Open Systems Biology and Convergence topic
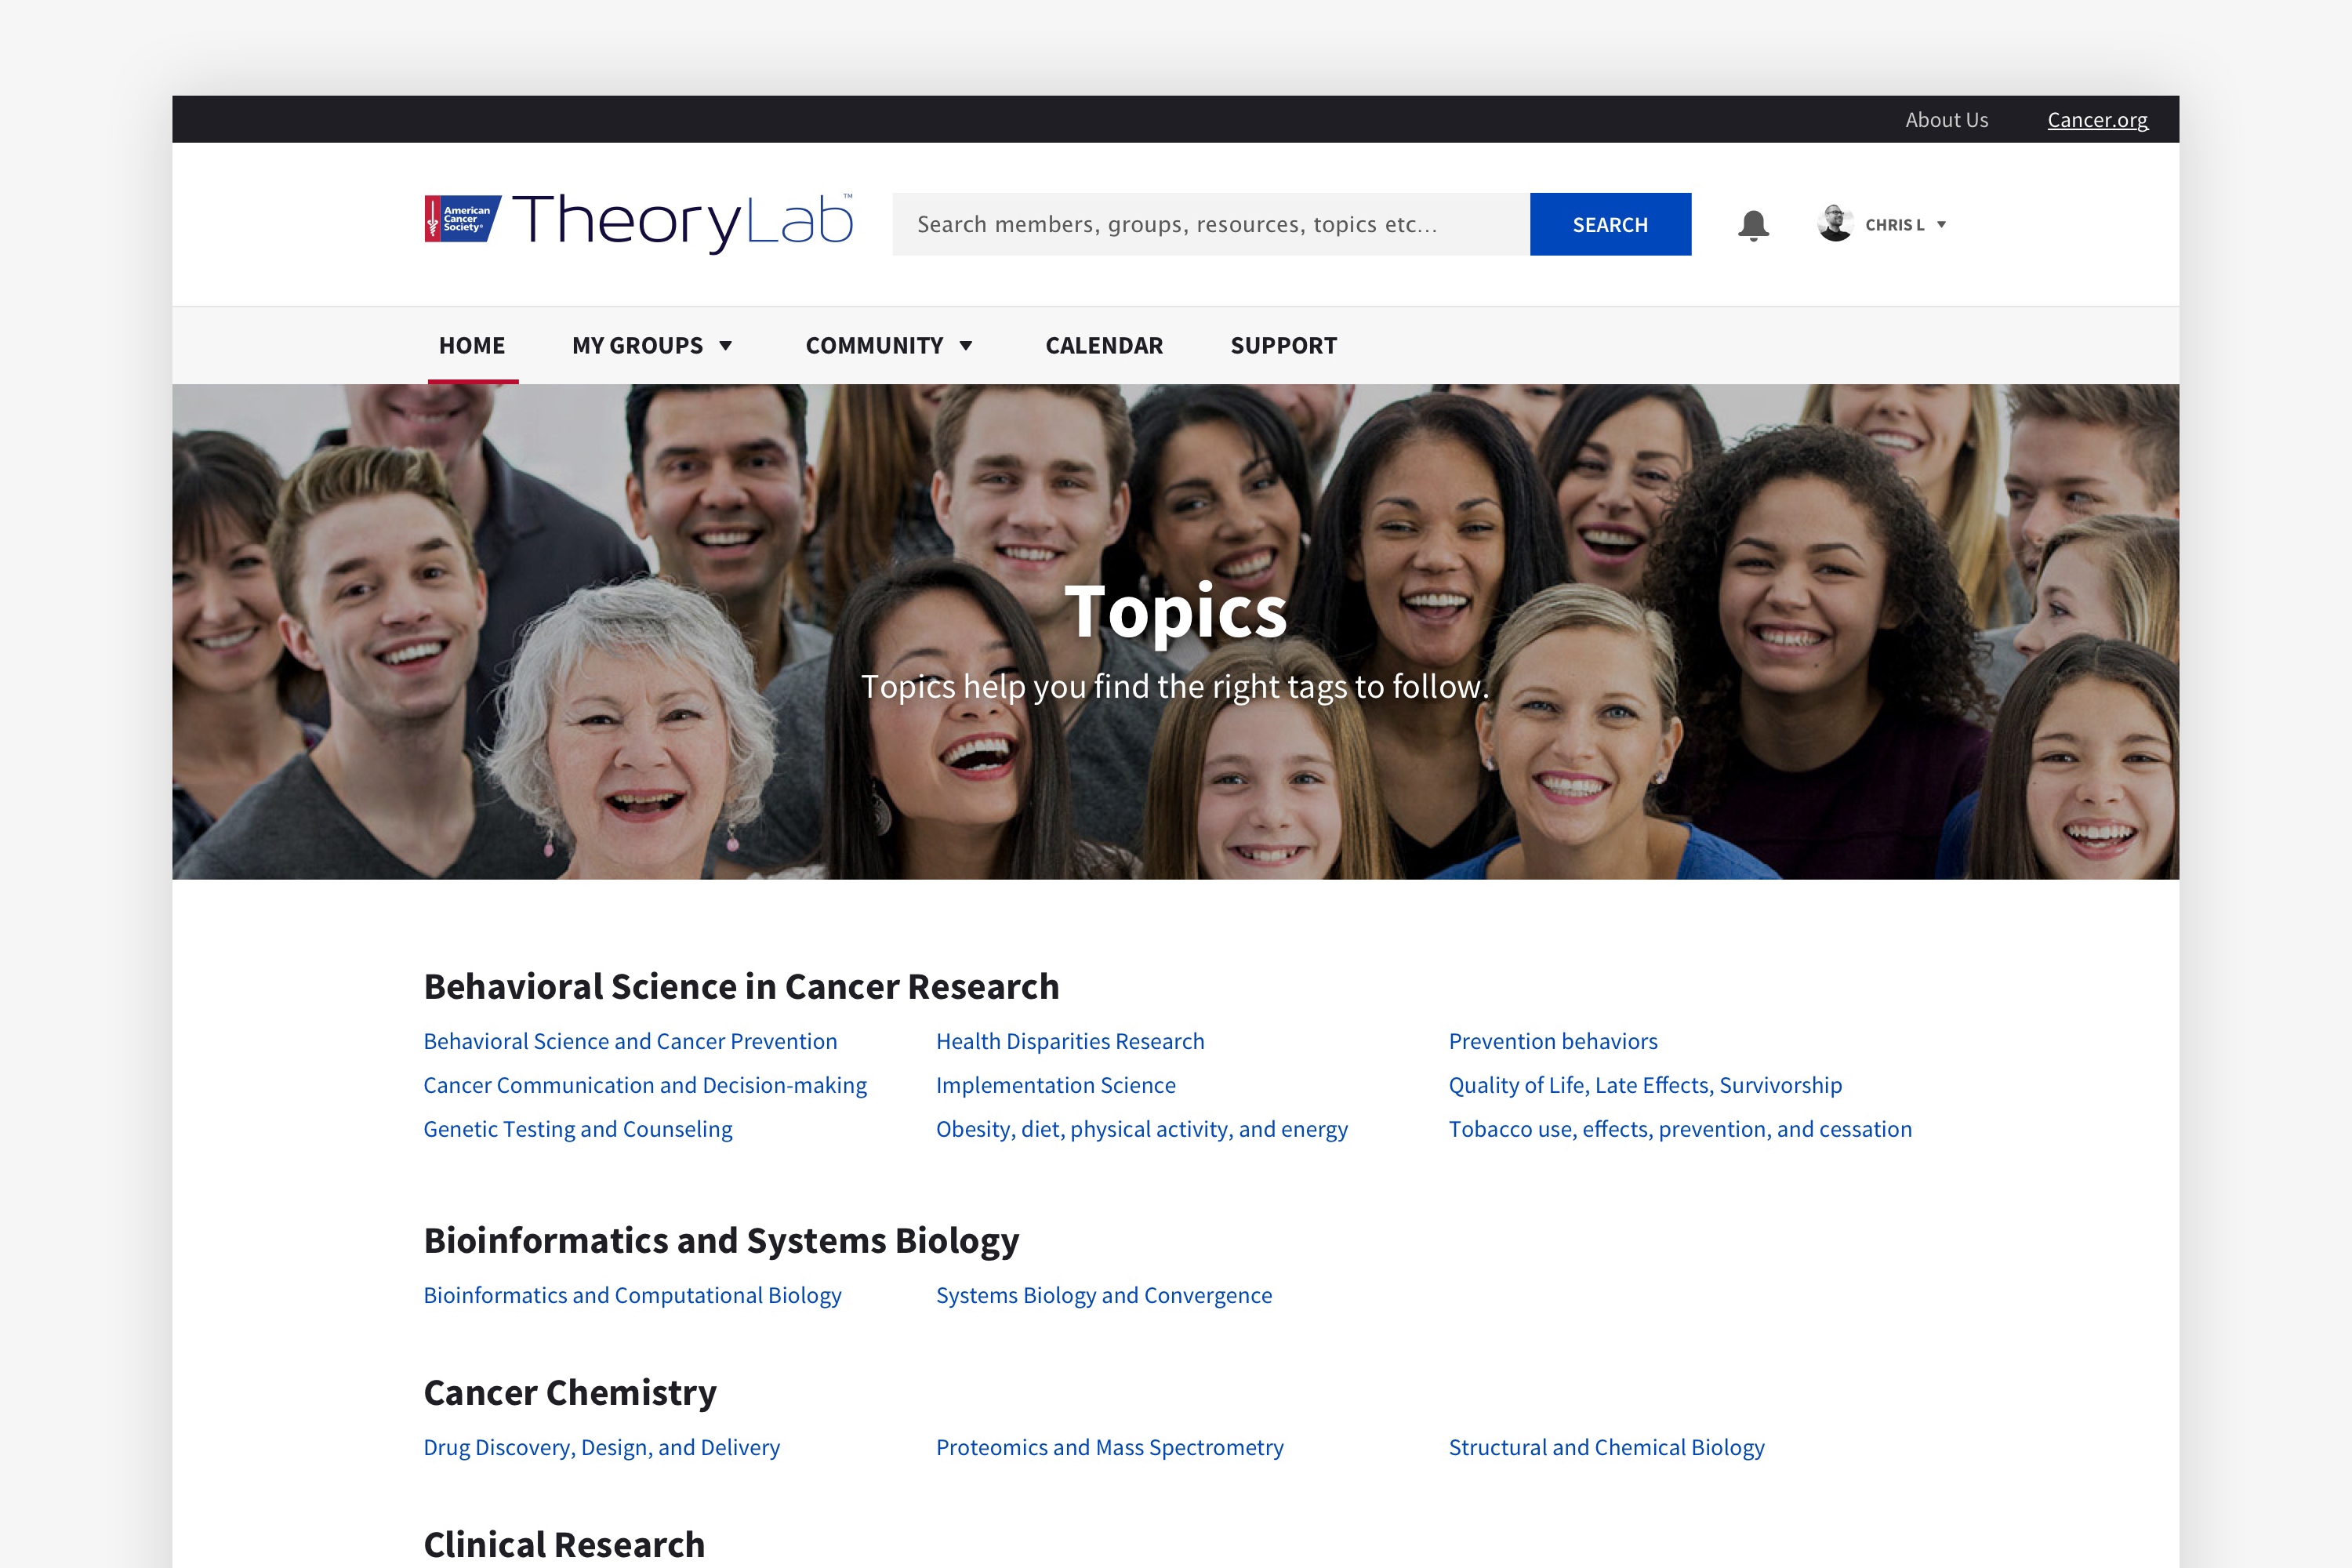2352x1568 pixels. 1104,1295
